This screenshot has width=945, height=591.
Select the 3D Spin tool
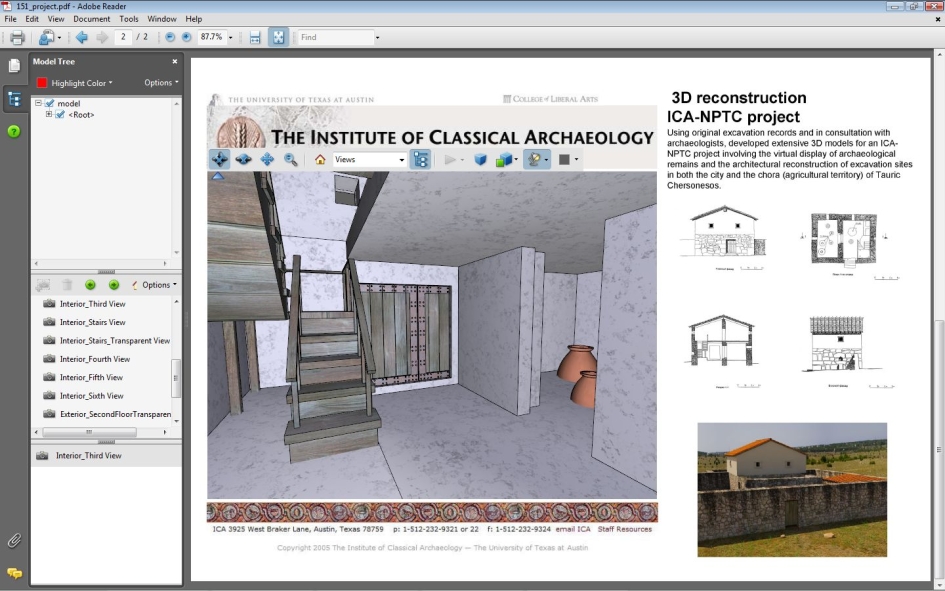point(243,159)
